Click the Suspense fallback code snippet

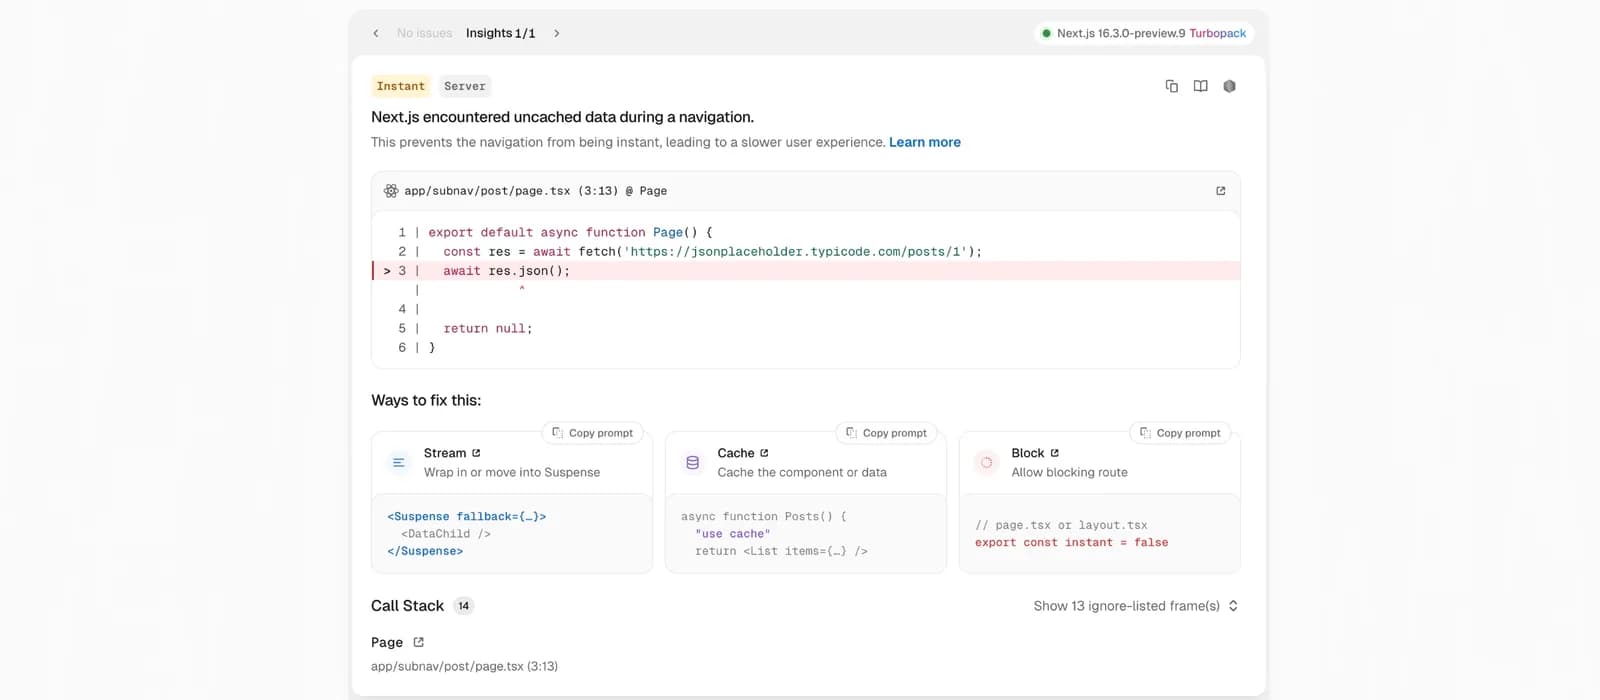467,534
